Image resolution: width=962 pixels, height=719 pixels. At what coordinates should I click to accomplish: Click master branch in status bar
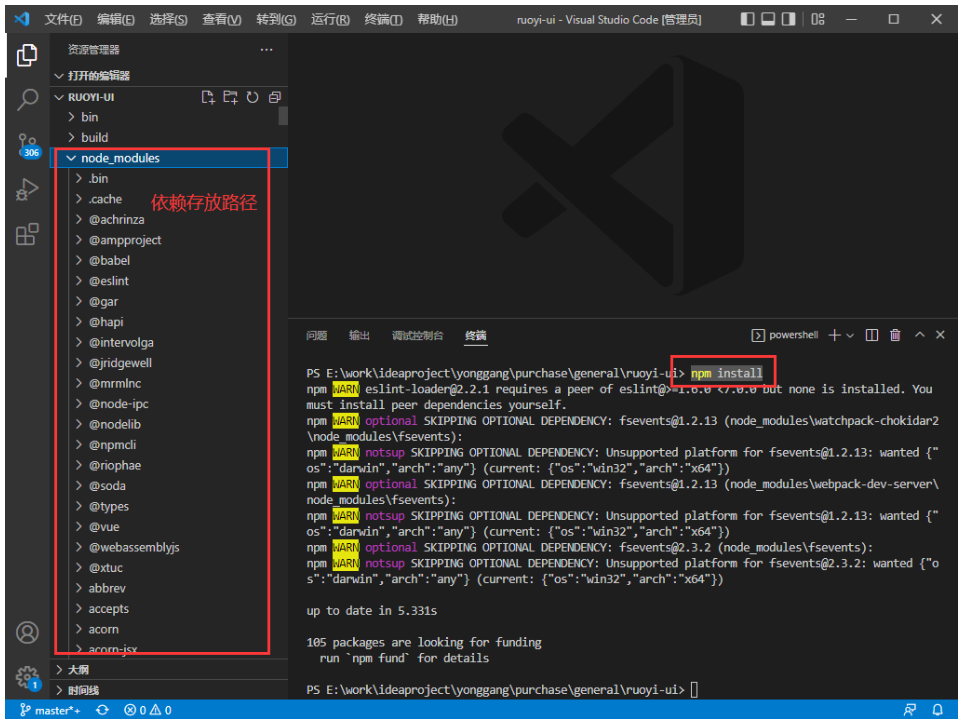tap(50, 710)
